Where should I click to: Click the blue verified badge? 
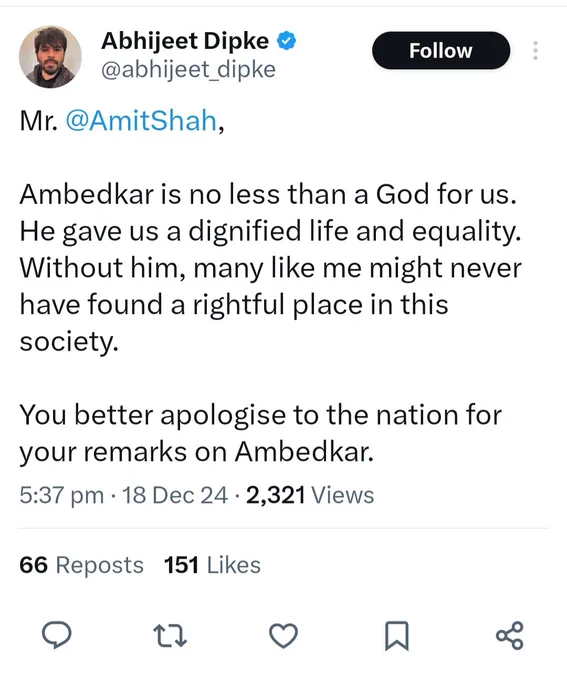click(x=286, y=41)
